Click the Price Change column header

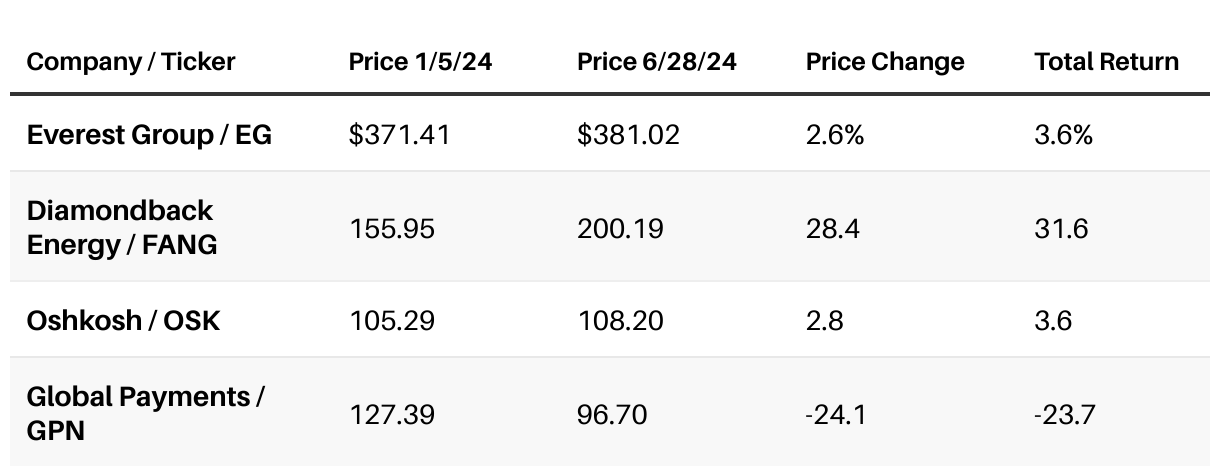tap(885, 62)
